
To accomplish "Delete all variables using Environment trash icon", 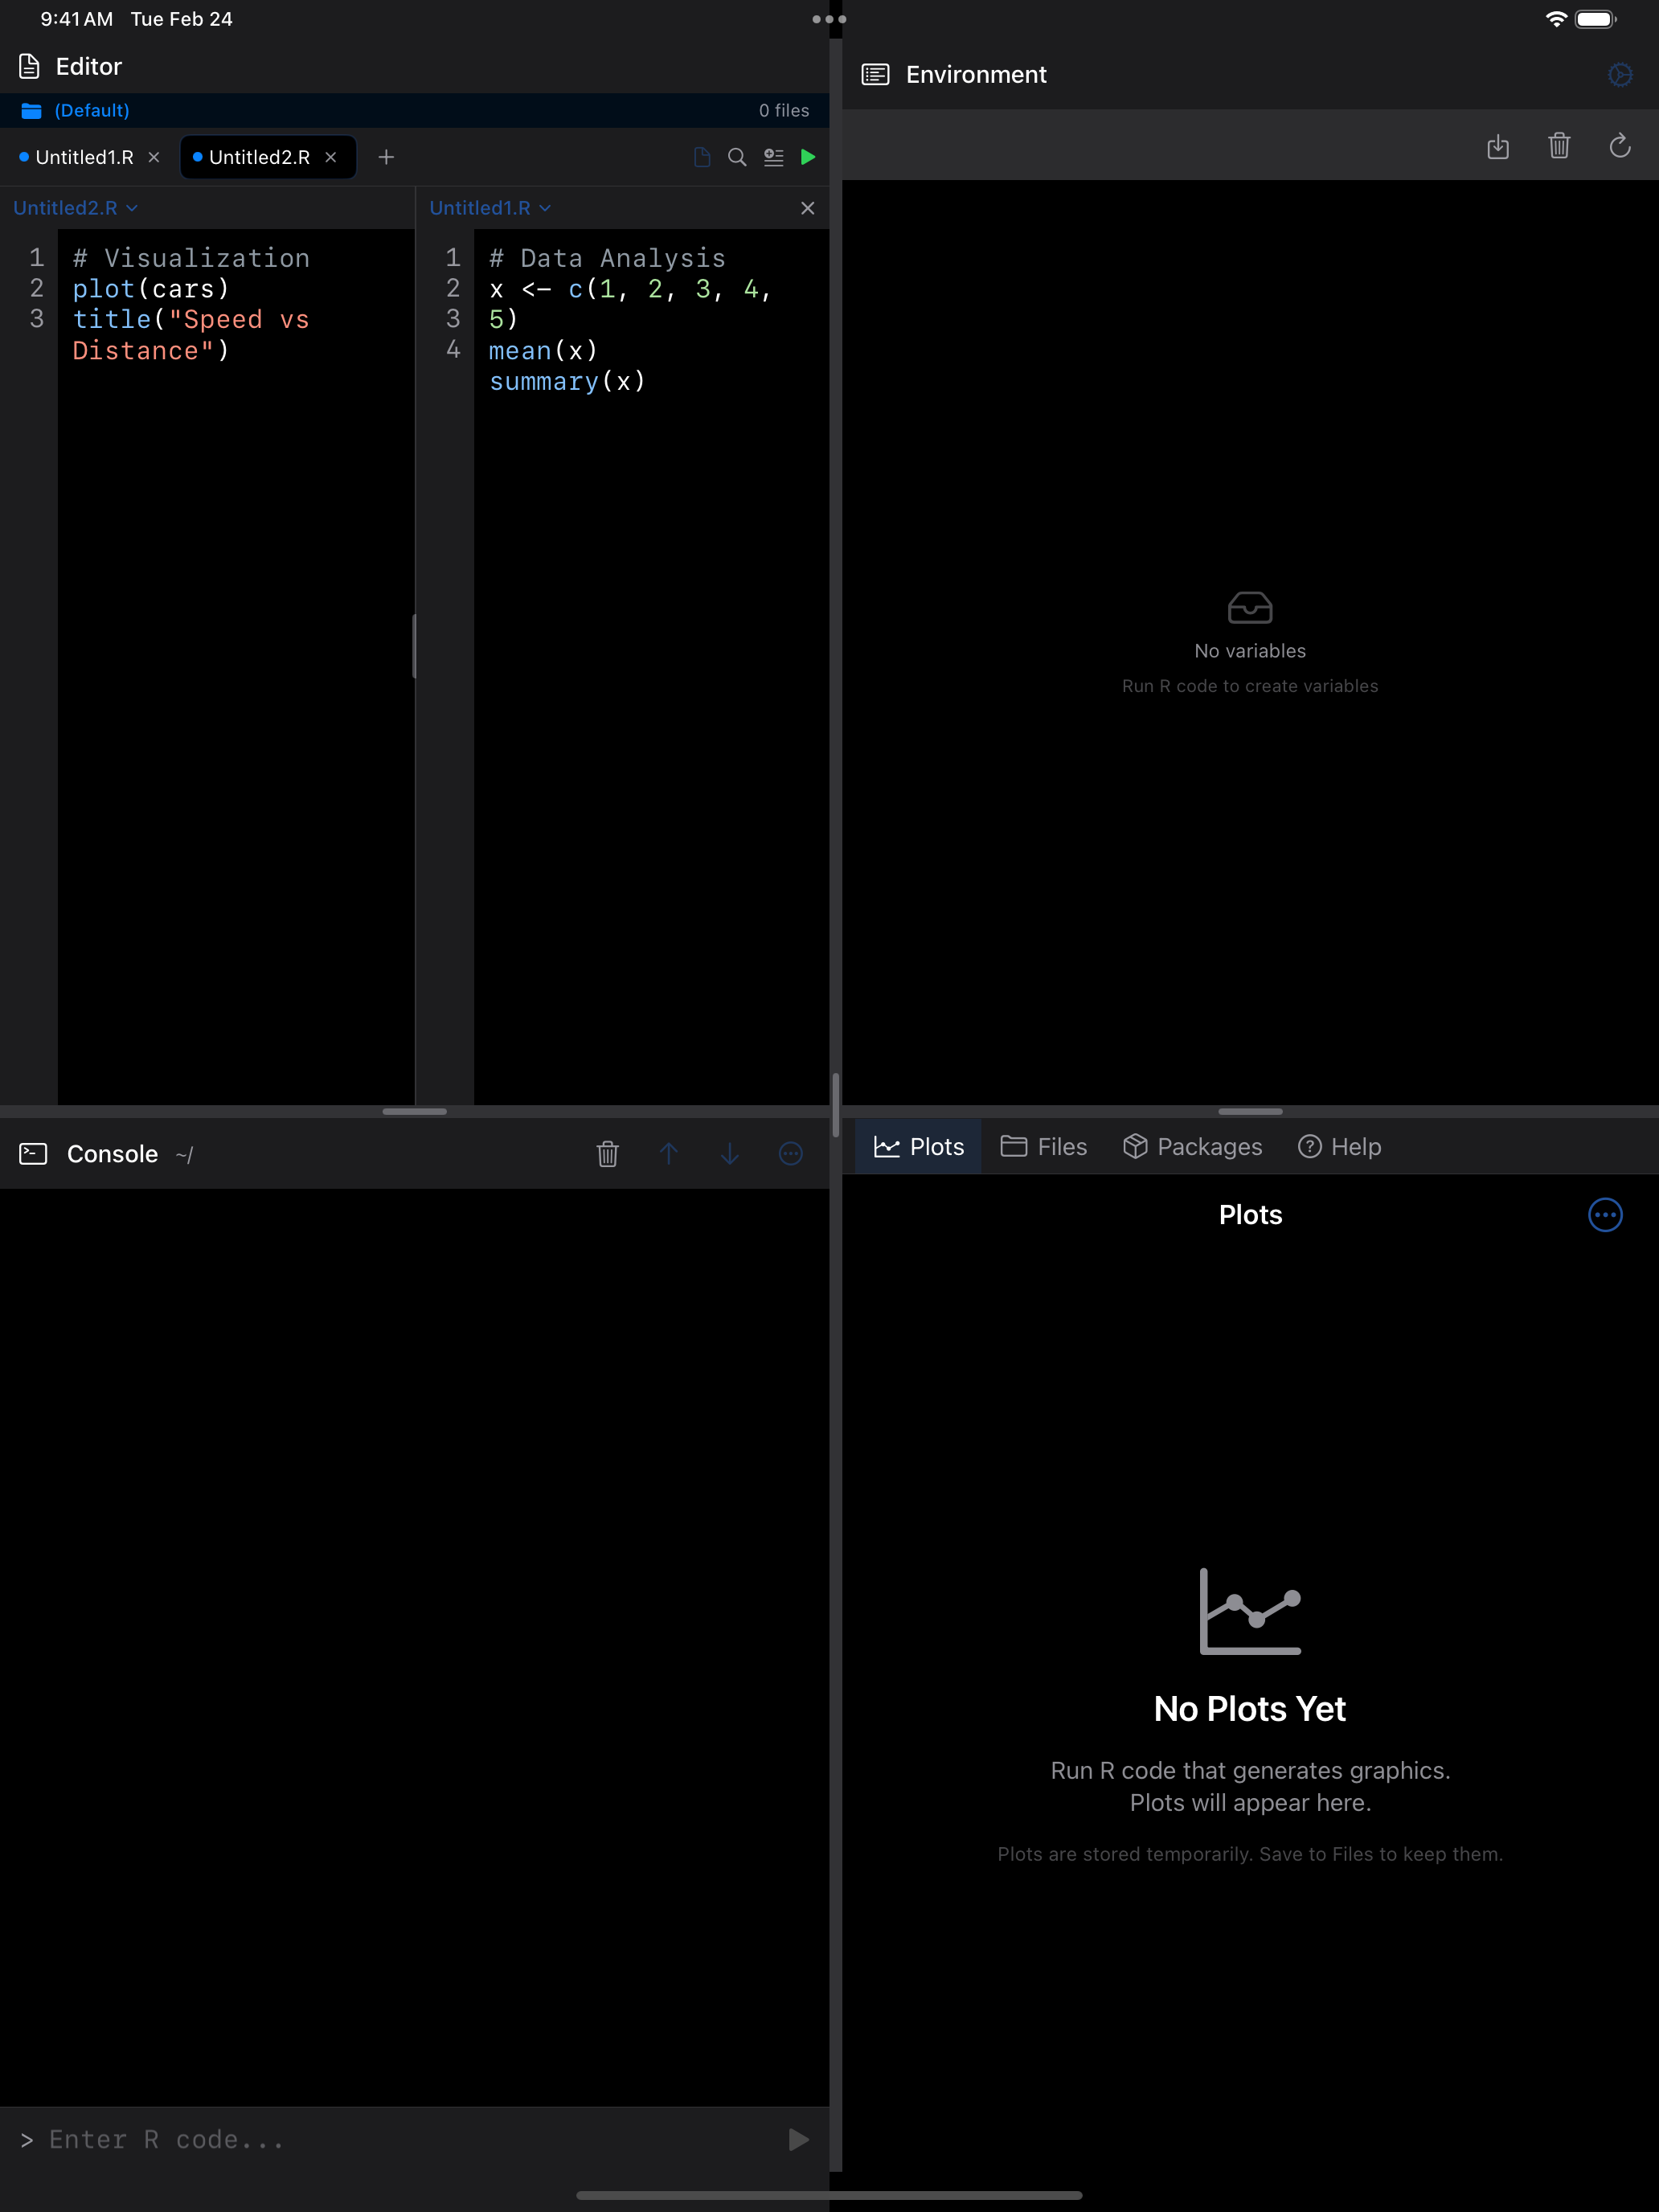I will click(x=1559, y=146).
